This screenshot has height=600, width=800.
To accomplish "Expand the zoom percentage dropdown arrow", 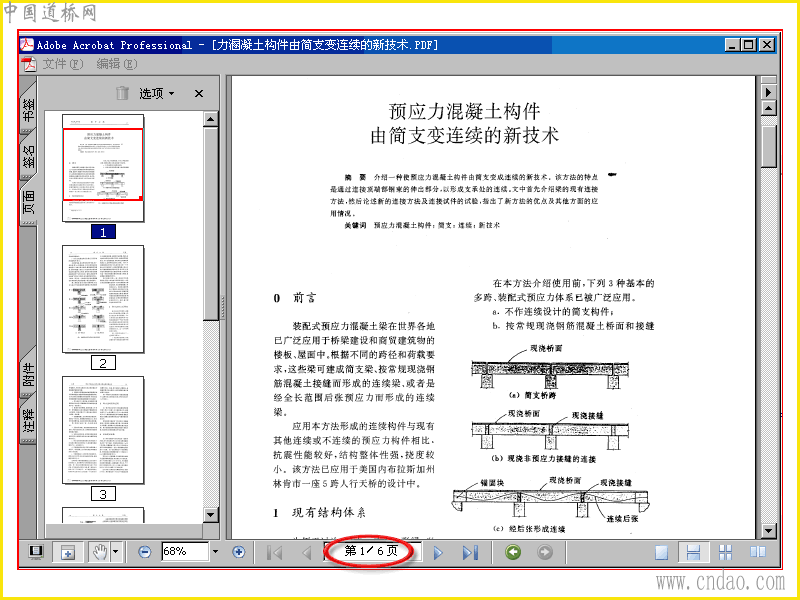I will click(x=215, y=552).
